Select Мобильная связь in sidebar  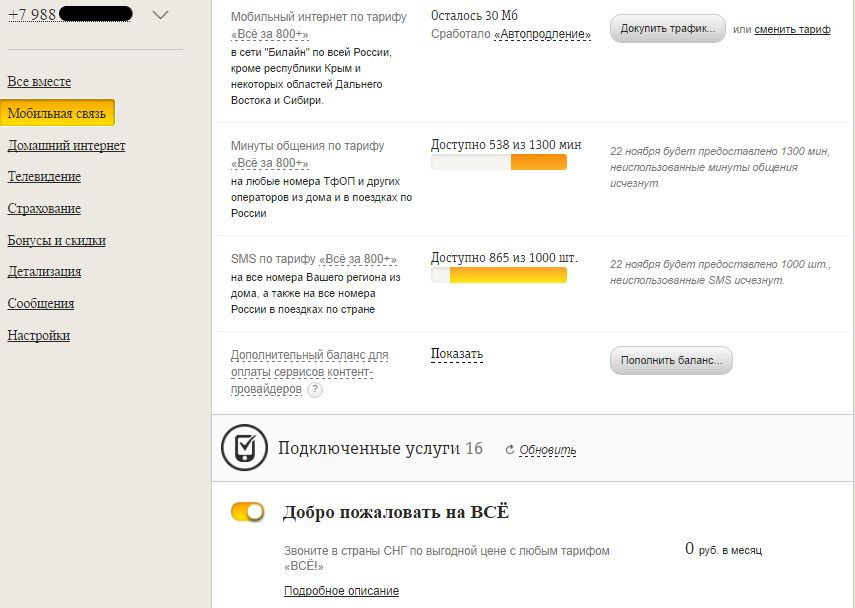(57, 113)
